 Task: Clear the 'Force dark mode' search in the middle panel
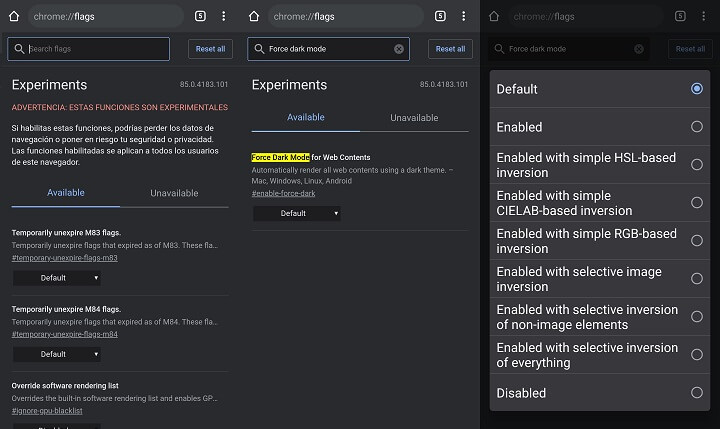tap(399, 49)
